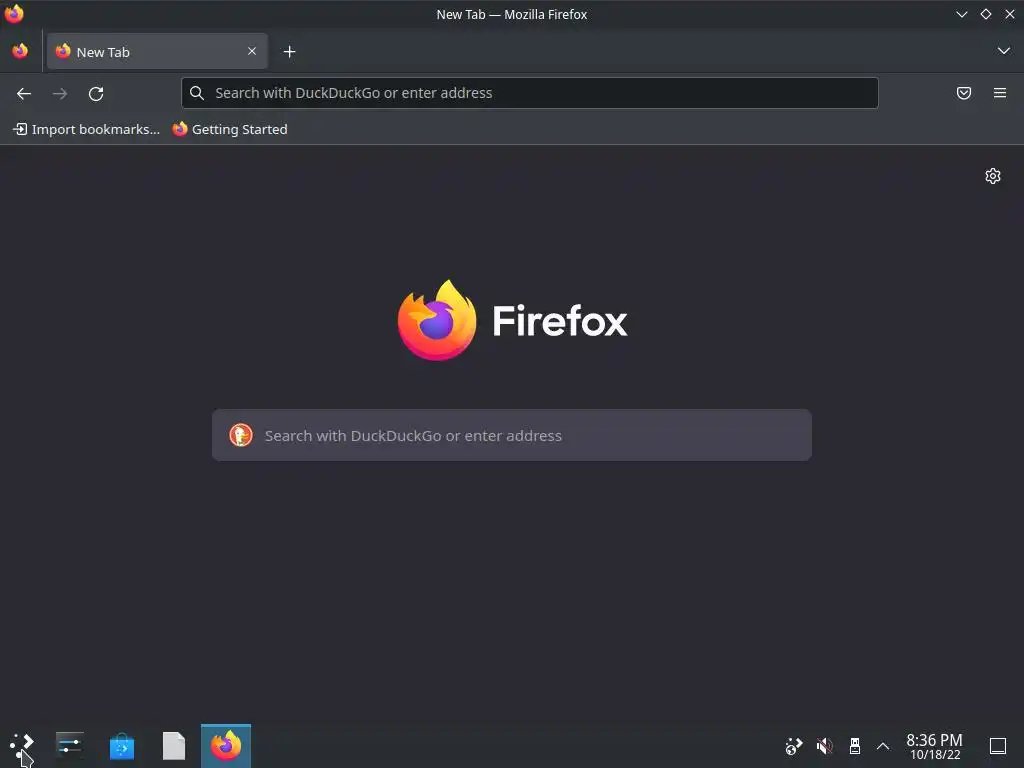Close the New Tab tab
The width and height of the screenshot is (1024, 768).
(x=252, y=51)
